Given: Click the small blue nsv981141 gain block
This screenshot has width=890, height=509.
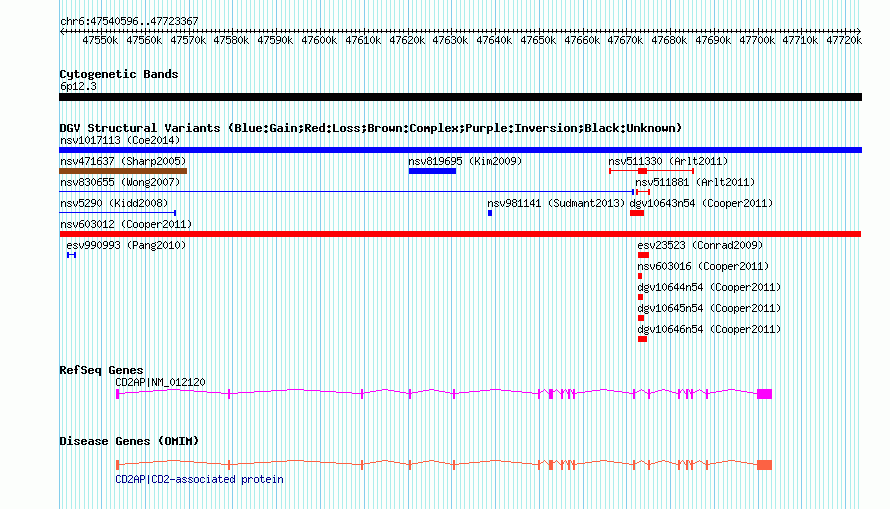Looking at the screenshot, I should coord(490,213).
